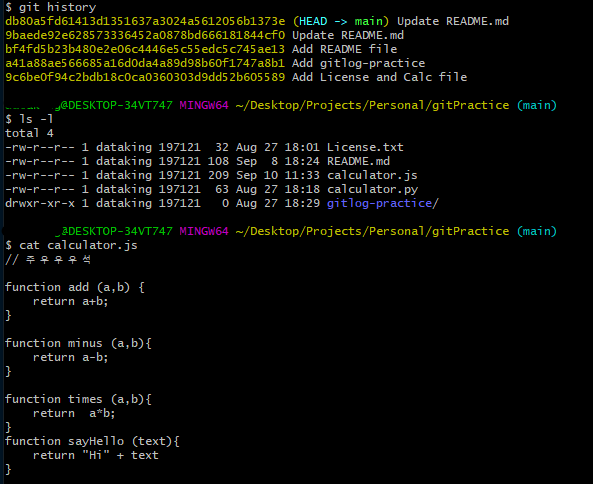Click the path in the second prompt line
The height and width of the screenshot is (484, 593).
[x=372, y=231]
